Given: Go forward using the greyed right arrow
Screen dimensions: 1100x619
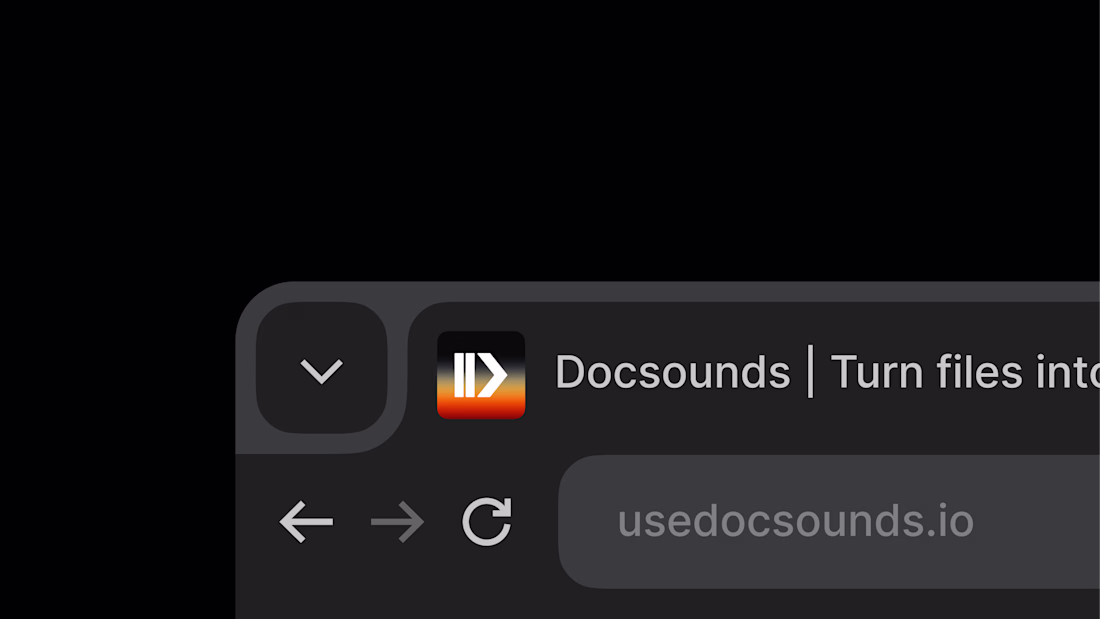Looking at the screenshot, I should (397, 521).
